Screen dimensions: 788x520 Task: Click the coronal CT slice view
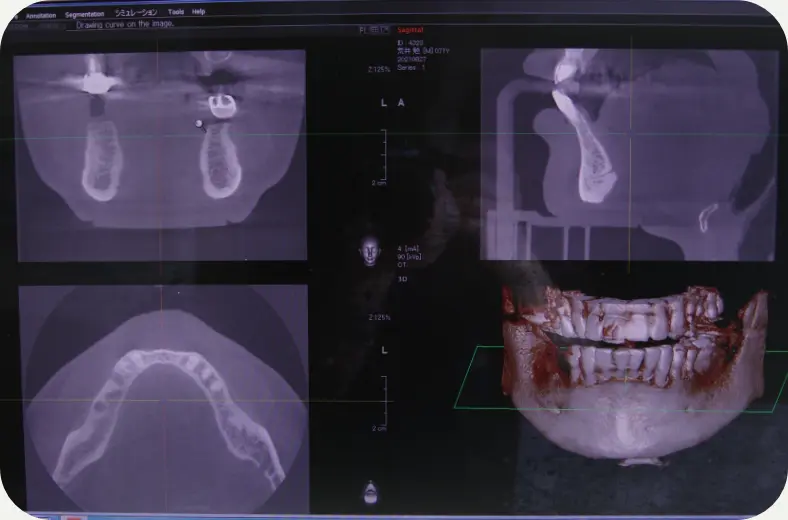[x=161, y=155]
